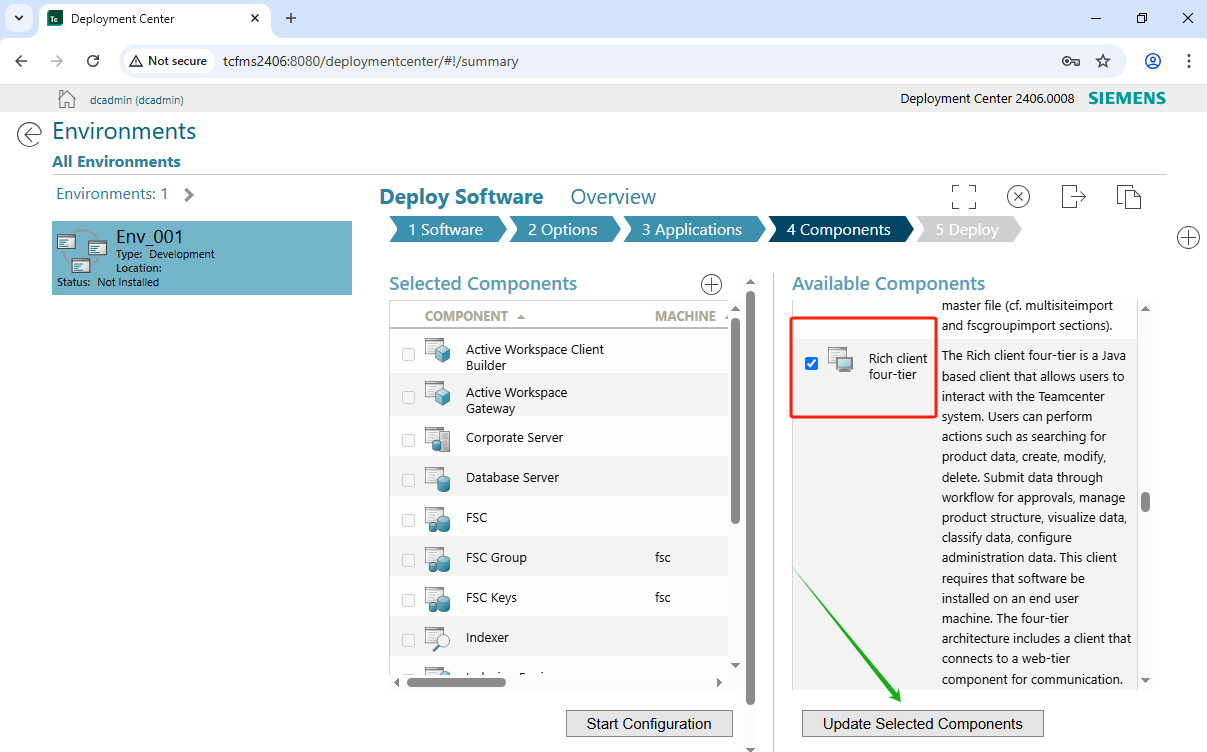Click the browser address bar URL
1207x752 pixels.
click(370, 61)
